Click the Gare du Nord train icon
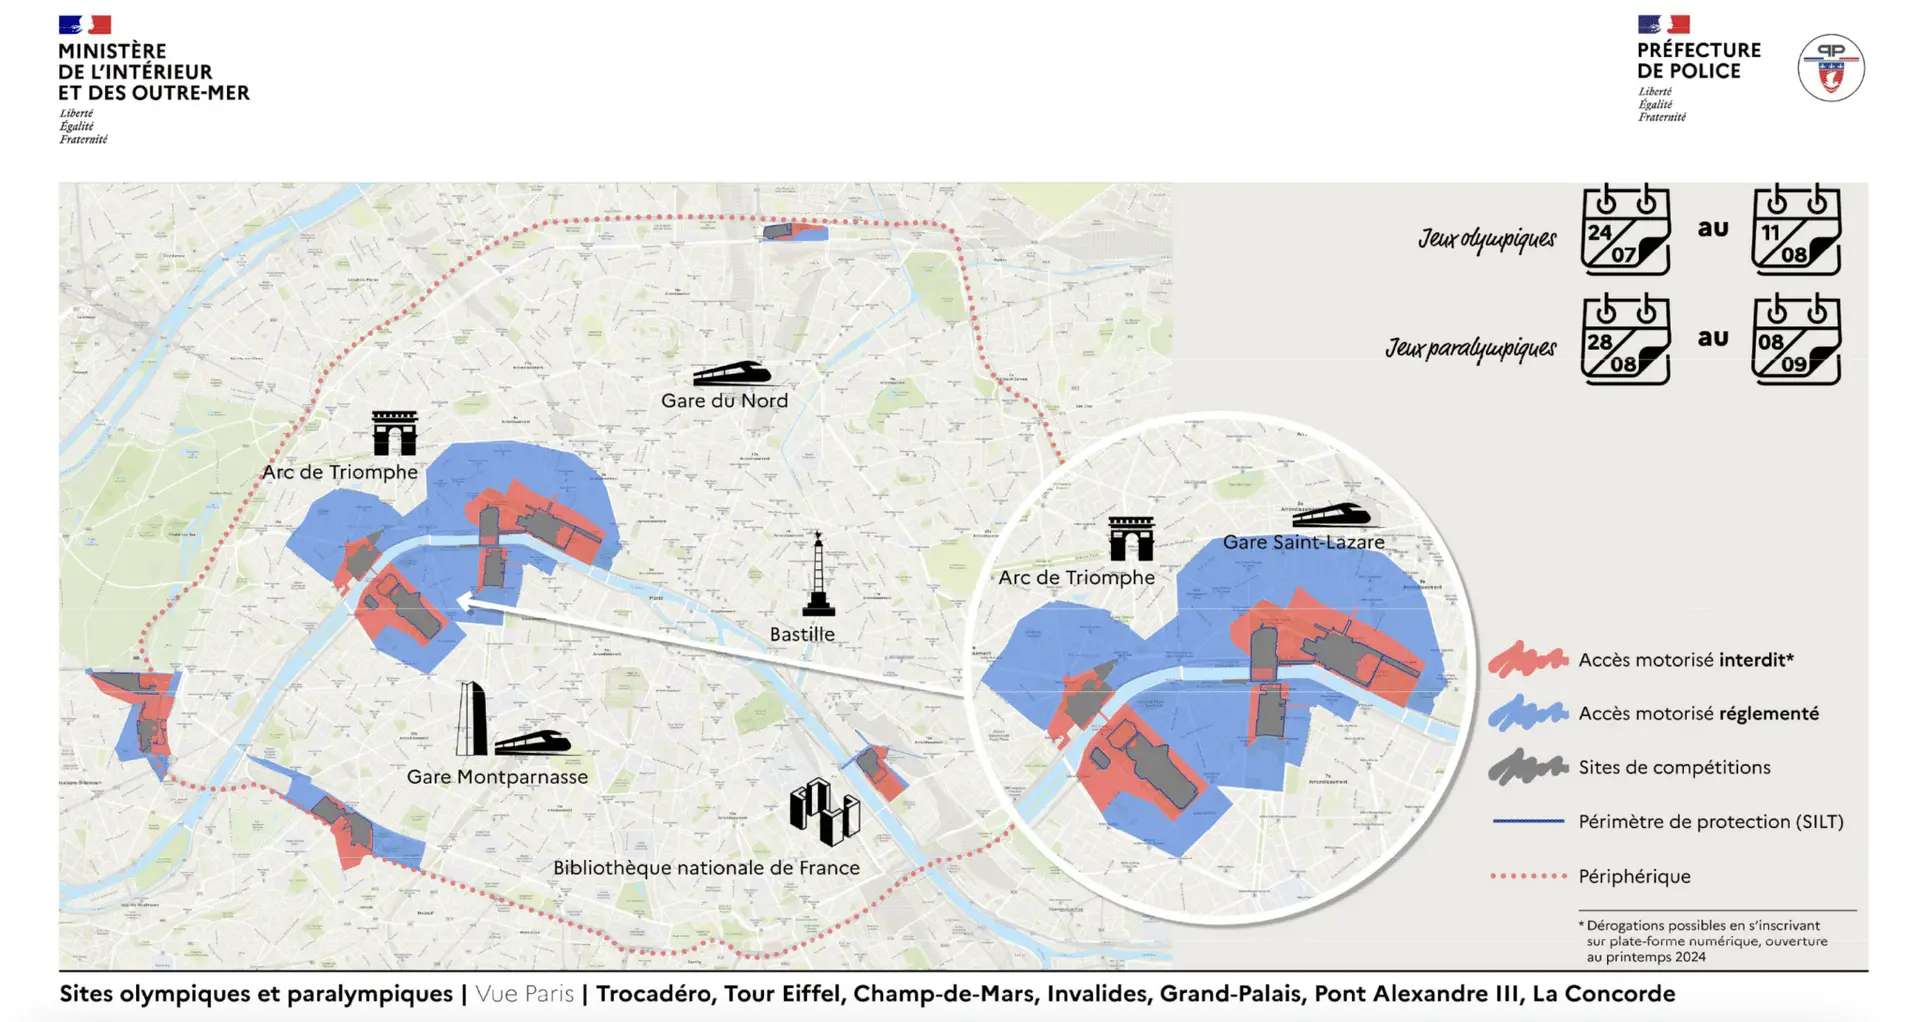The height and width of the screenshot is (1022, 1920). (732, 374)
